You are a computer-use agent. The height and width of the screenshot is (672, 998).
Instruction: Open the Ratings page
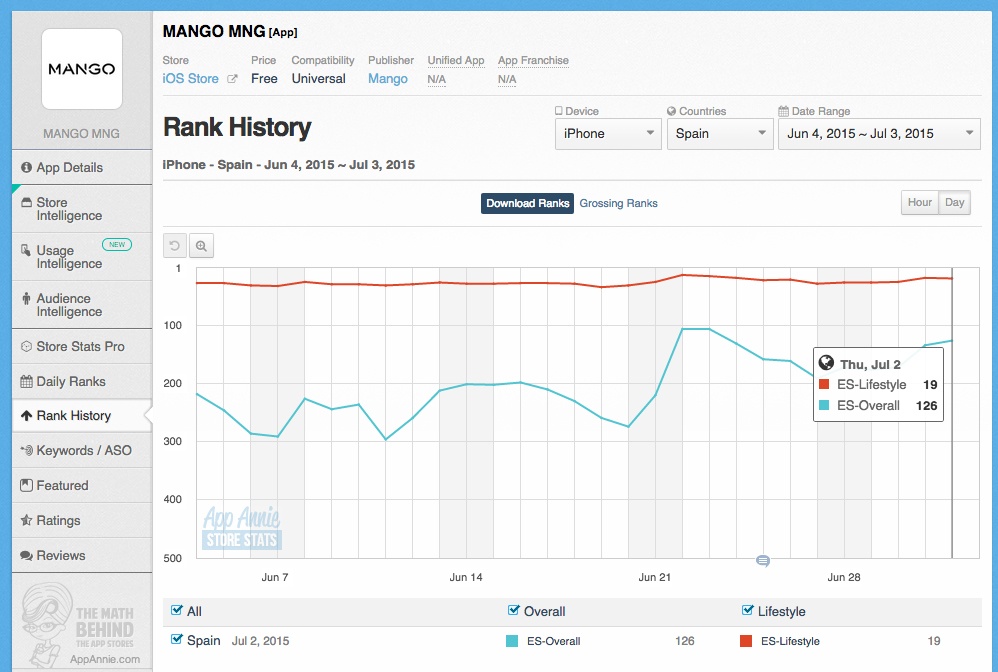81,520
